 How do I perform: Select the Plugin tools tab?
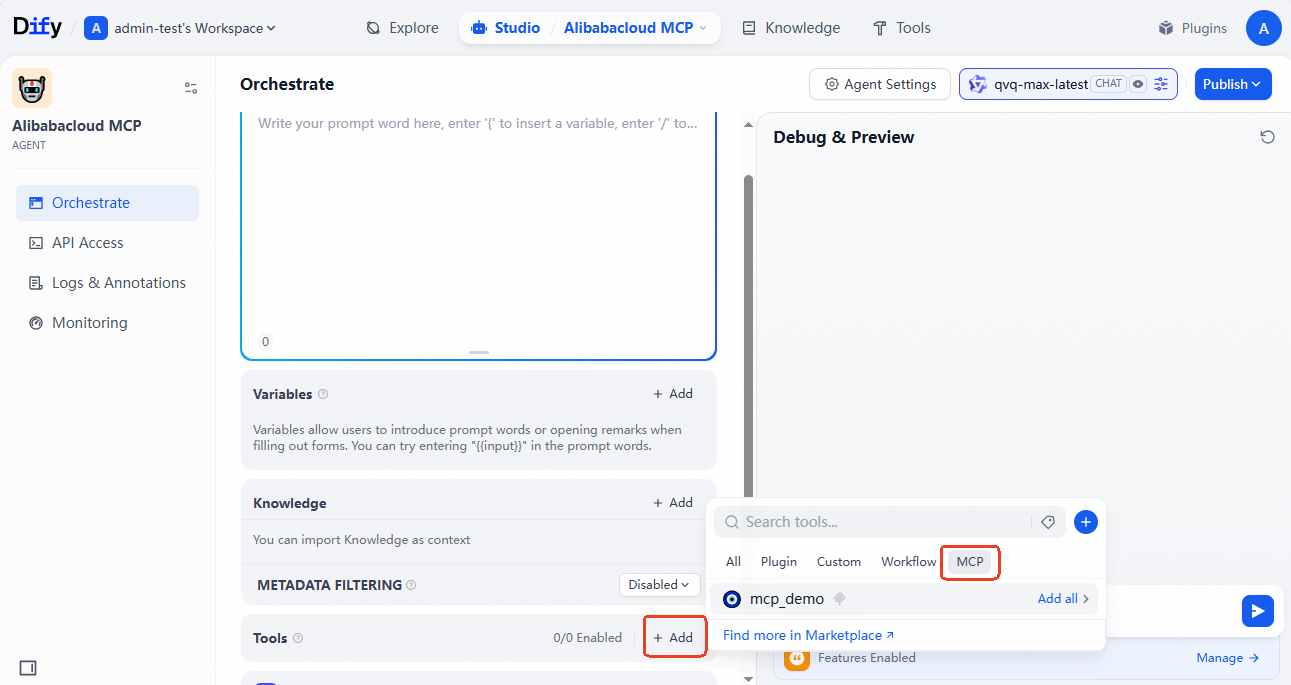779,562
